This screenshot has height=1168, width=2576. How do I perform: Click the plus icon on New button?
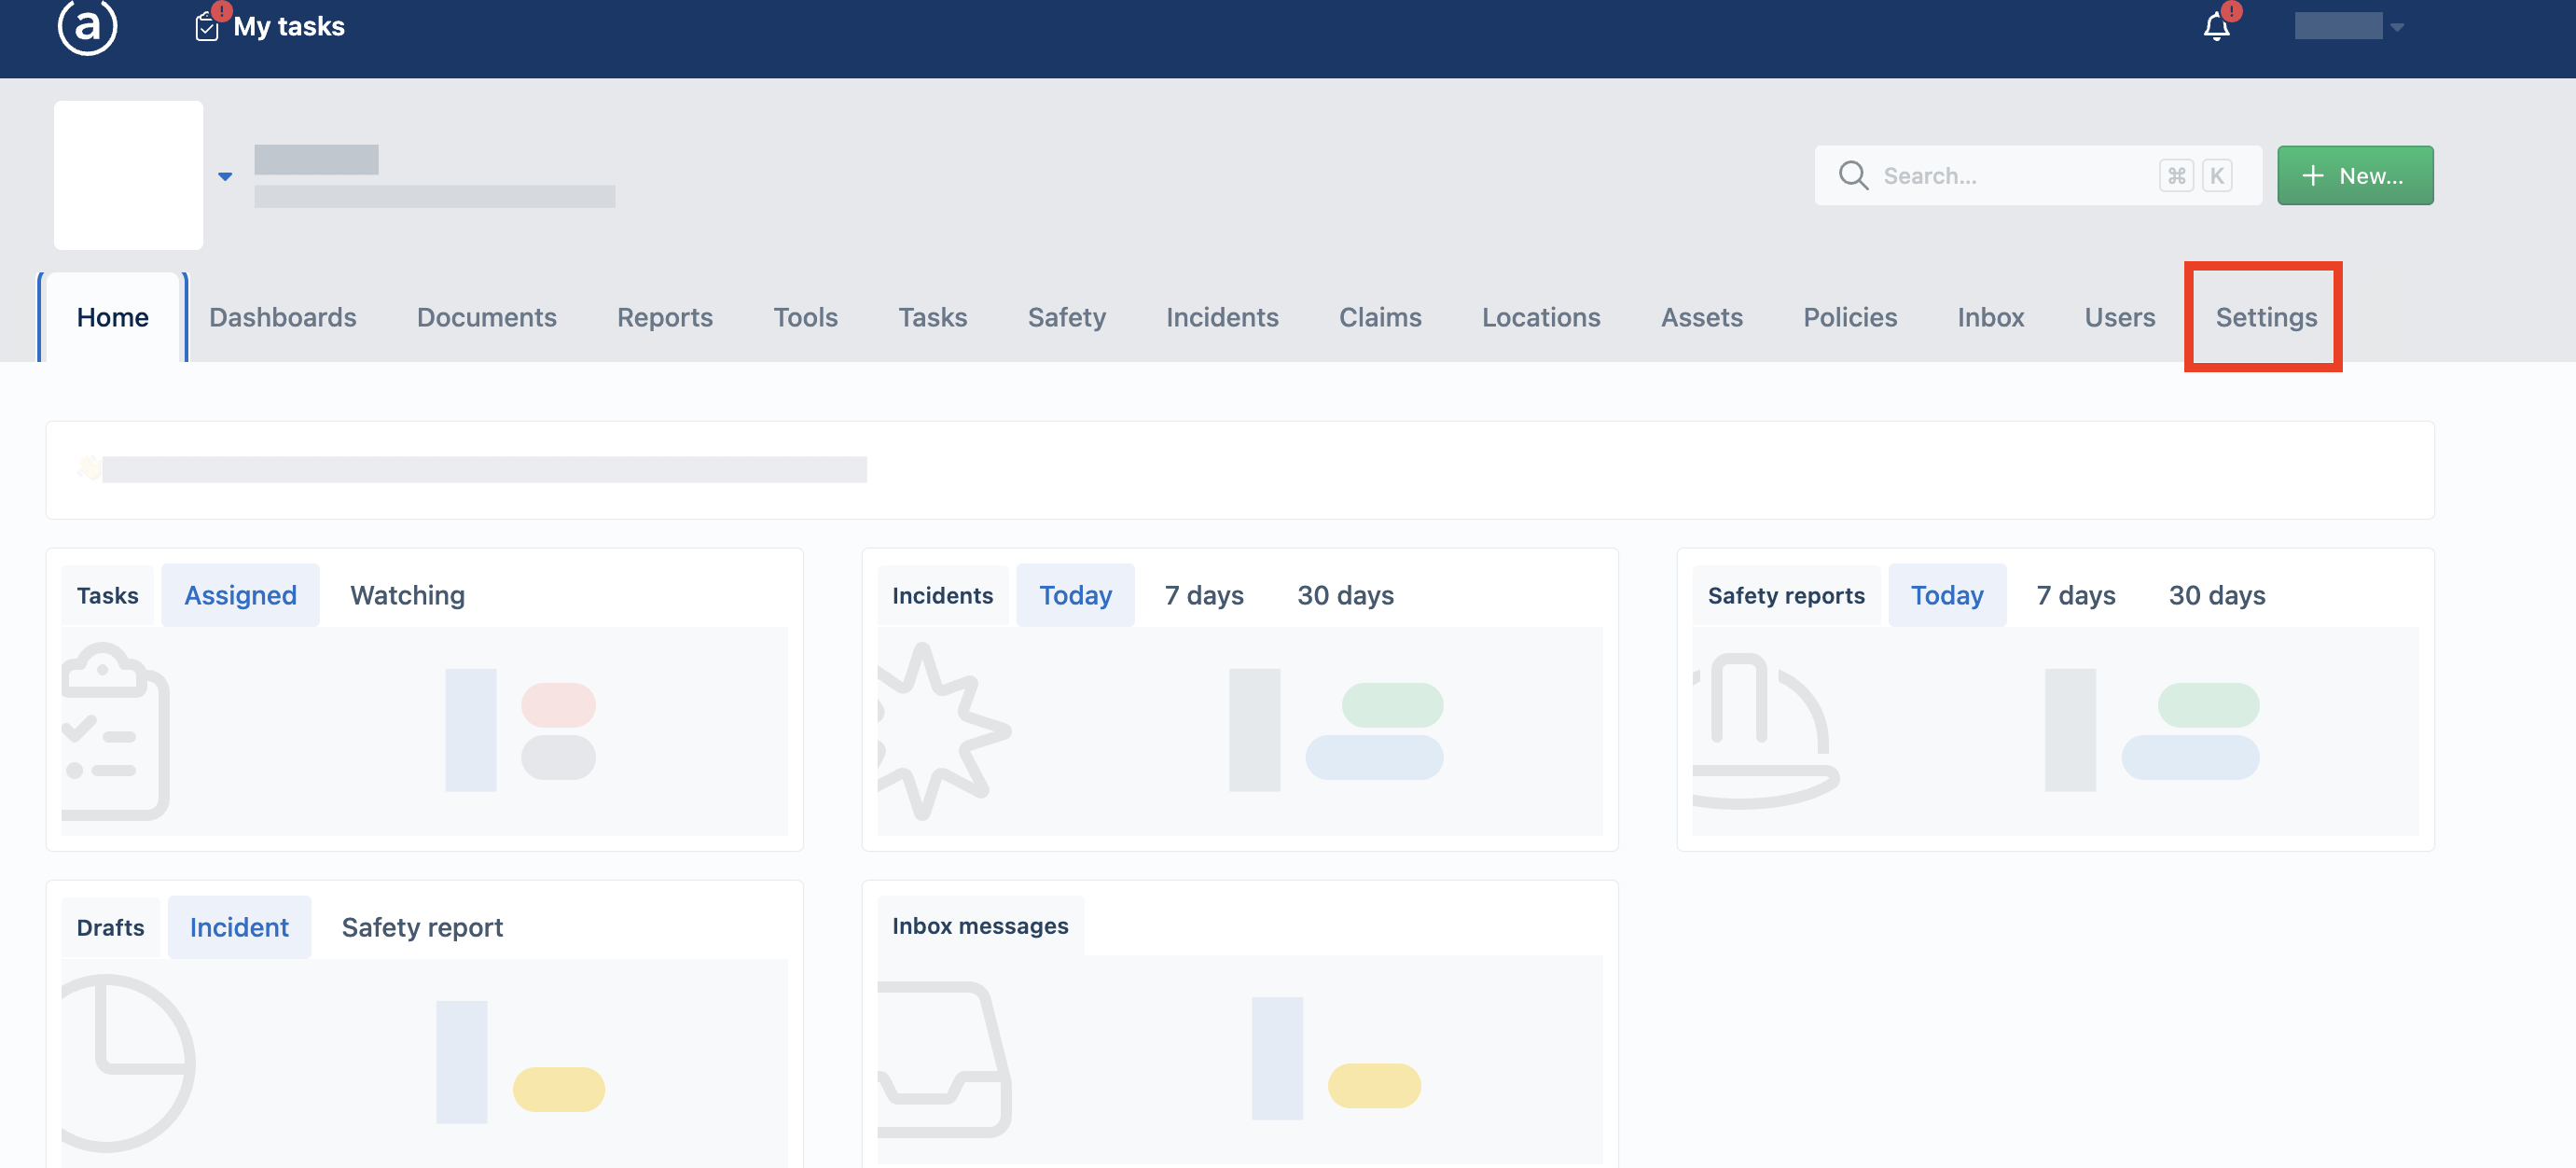pyautogui.click(x=2312, y=176)
